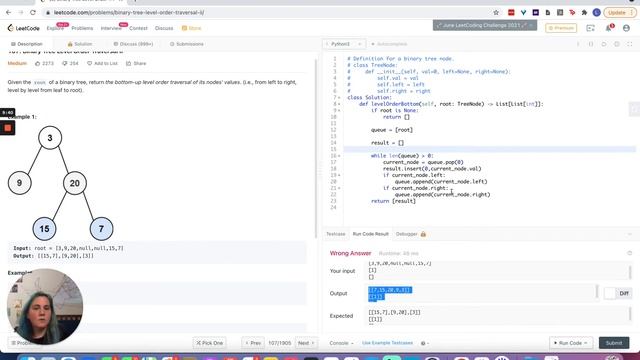640x360 pixels.
Task: Open the puzzle-piece Extensions menu
Action: (x=584, y=13)
